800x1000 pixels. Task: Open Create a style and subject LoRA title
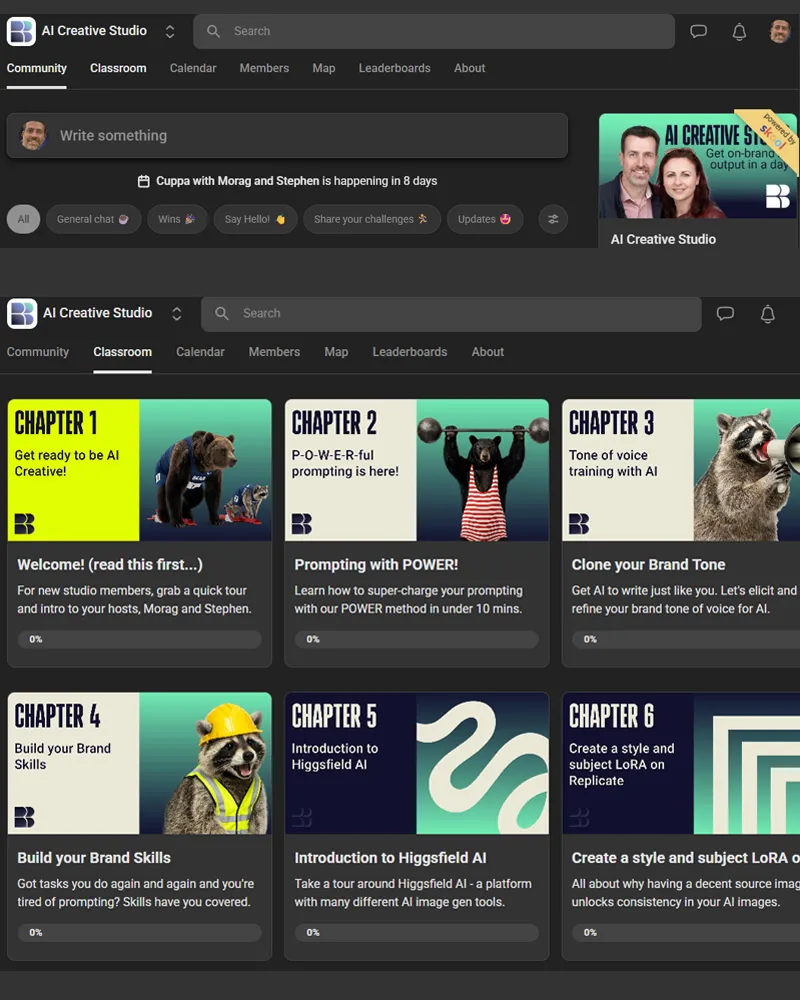coord(686,858)
